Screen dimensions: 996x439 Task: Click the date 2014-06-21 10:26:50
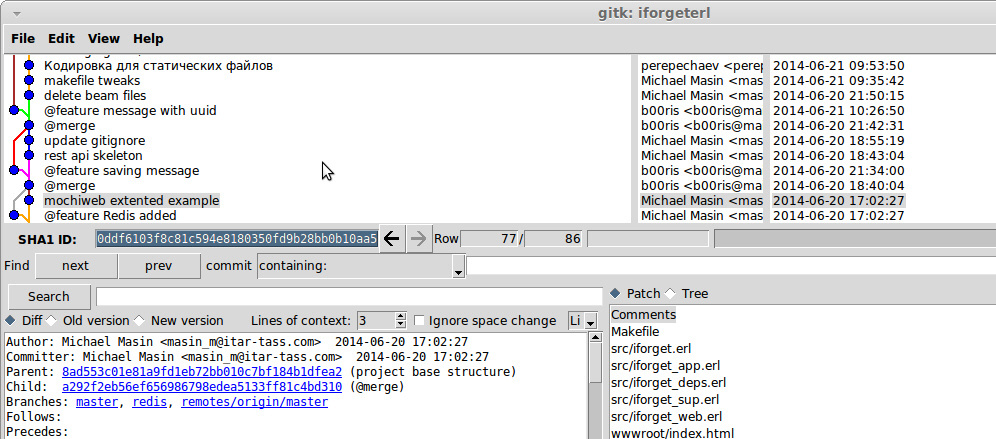[838, 111]
